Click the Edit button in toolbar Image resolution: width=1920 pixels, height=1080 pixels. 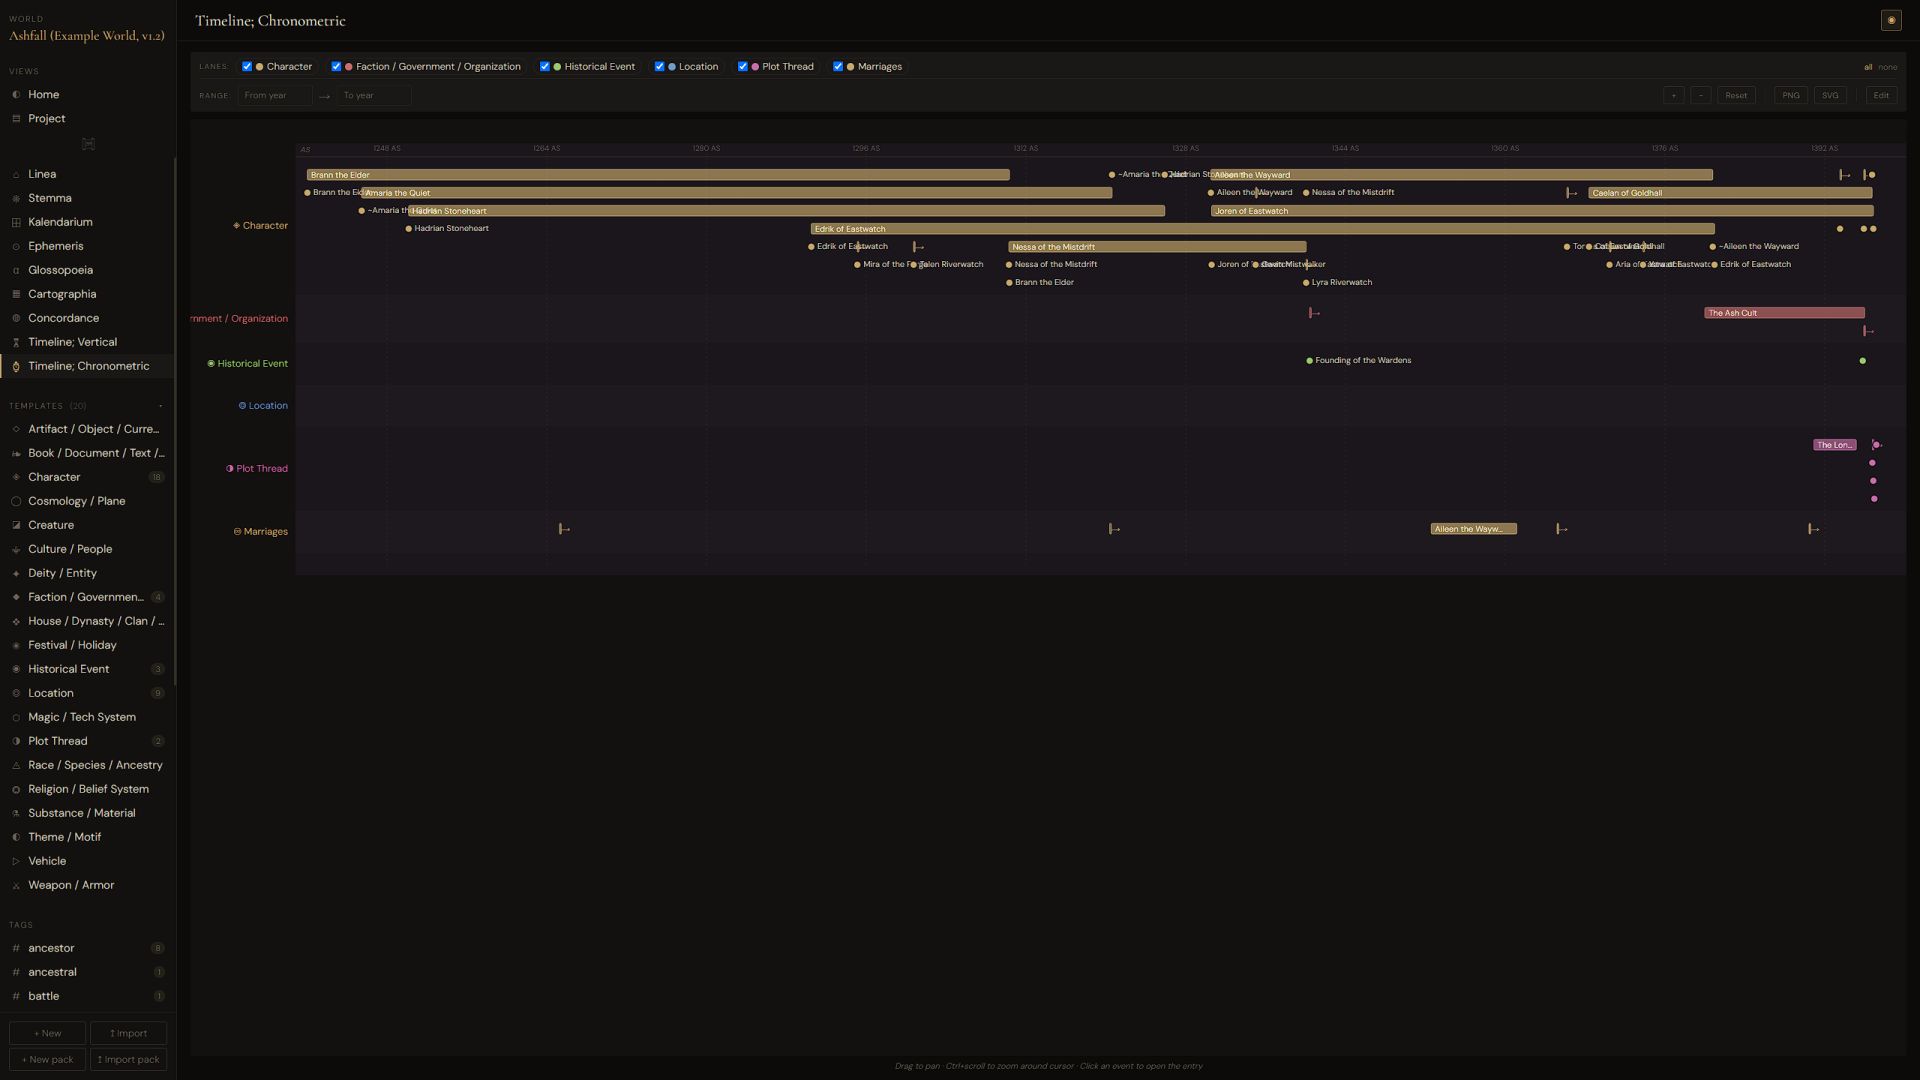point(1881,96)
